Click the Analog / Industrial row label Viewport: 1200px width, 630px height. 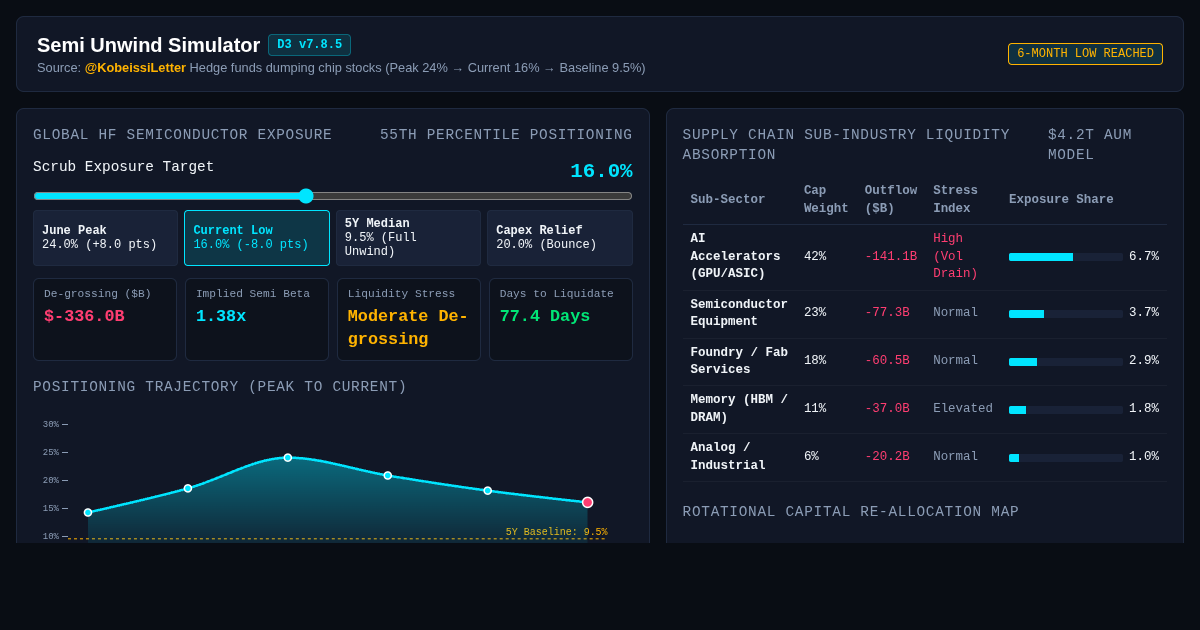tap(728, 457)
